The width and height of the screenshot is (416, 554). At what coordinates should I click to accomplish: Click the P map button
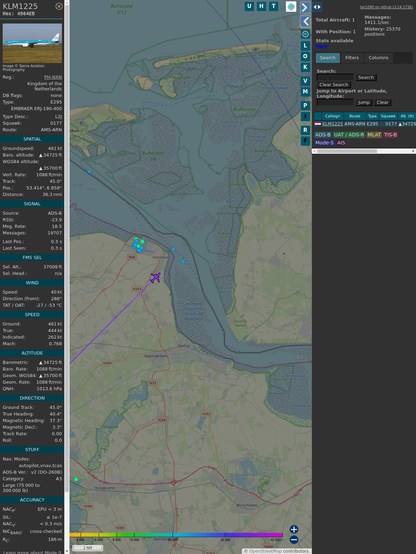pos(305,105)
